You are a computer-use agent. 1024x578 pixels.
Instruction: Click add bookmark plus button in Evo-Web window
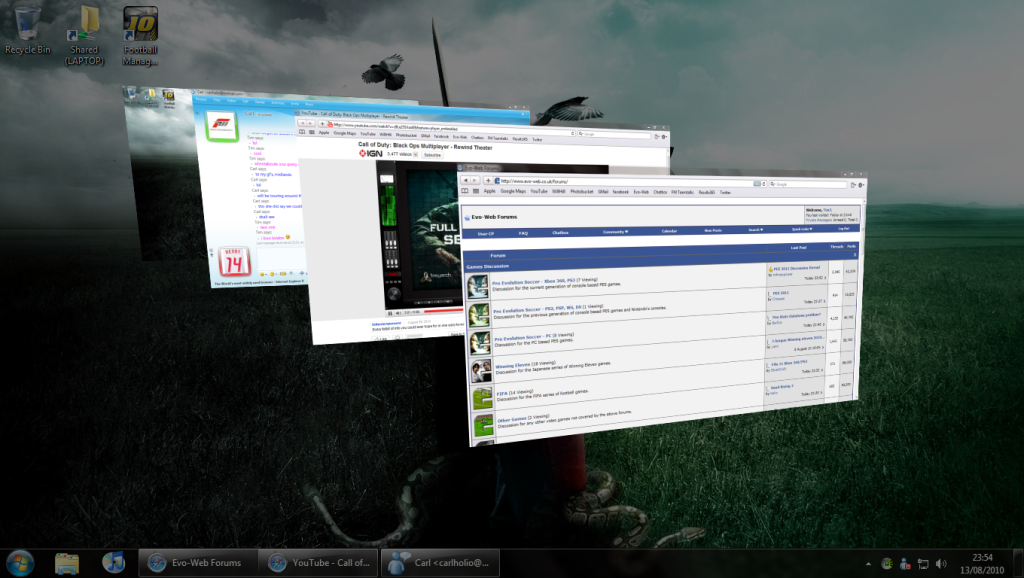pos(487,180)
